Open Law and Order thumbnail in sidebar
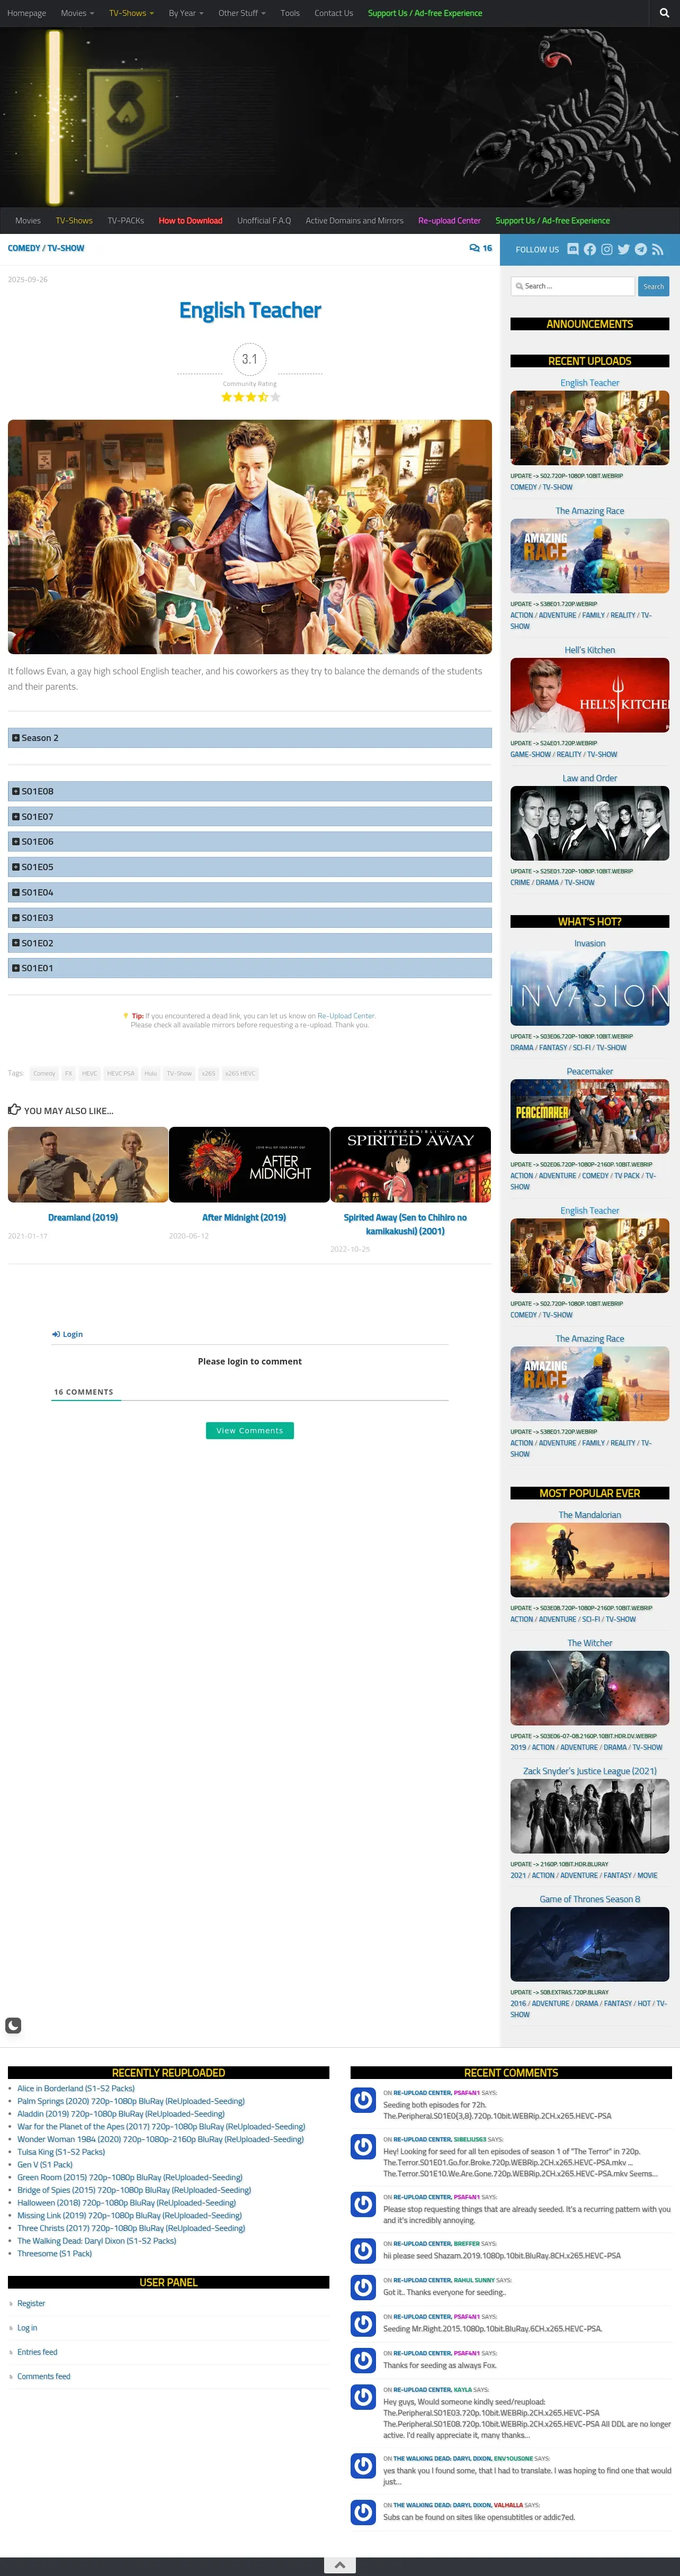Viewport: 680px width, 2576px height. coord(590,823)
